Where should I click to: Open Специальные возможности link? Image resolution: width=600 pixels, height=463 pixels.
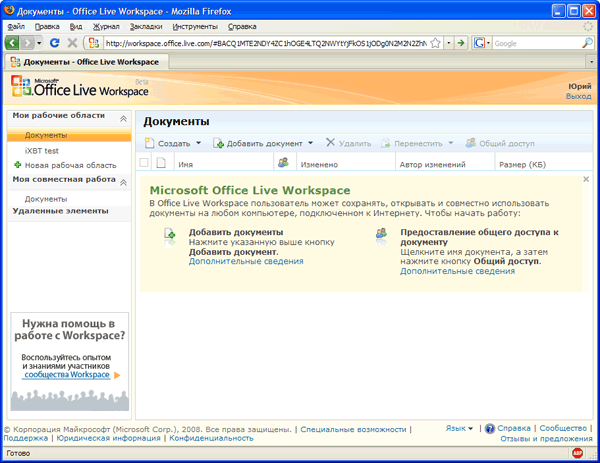click(353, 429)
